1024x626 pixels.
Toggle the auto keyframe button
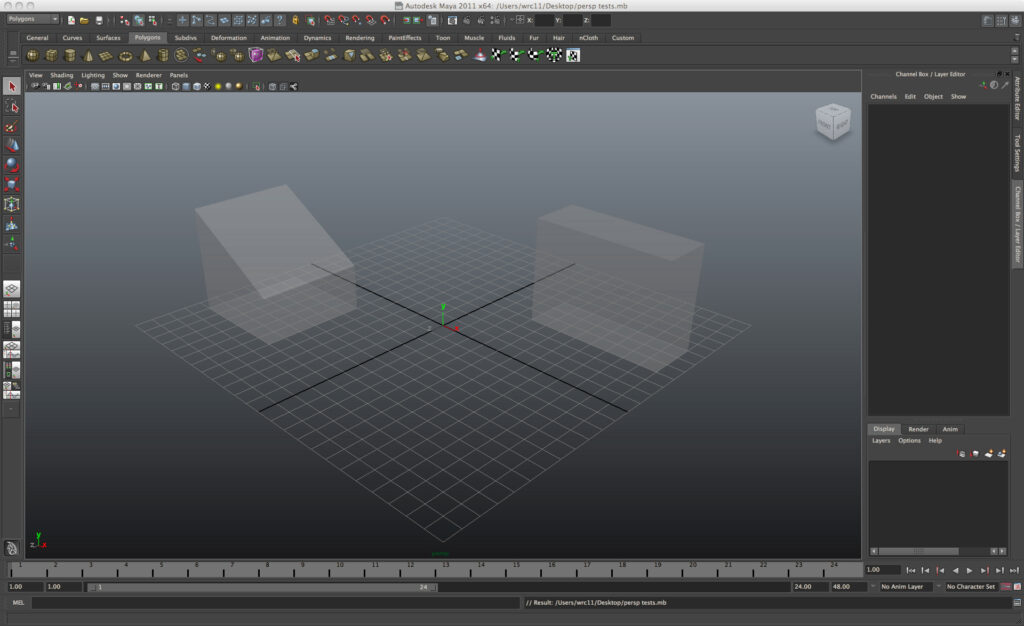pos(1005,587)
